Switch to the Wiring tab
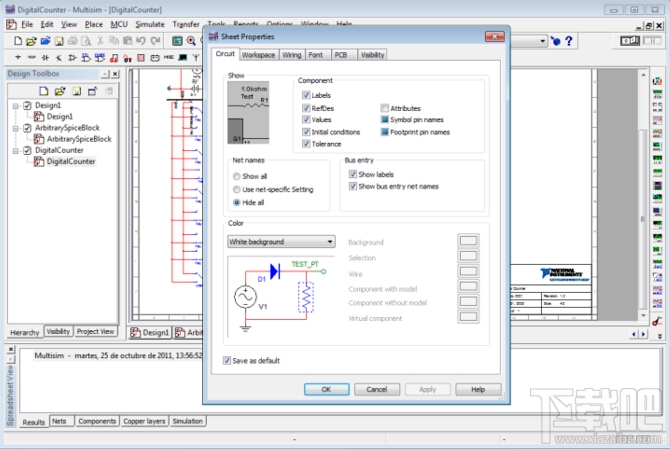Image resolution: width=670 pixels, height=449 pixels. (x=291, y=55)
